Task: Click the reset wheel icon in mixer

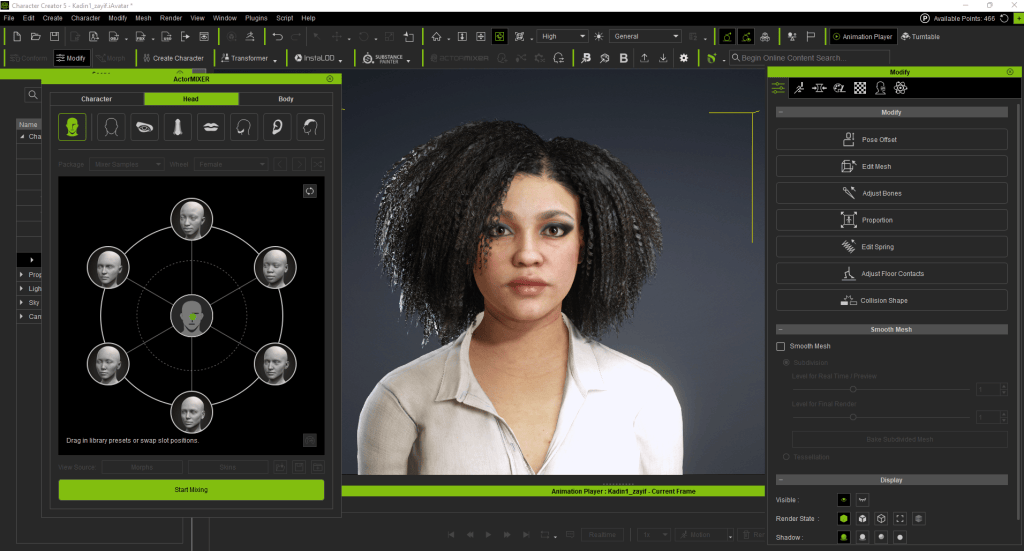Action: (x=310, y=191)
